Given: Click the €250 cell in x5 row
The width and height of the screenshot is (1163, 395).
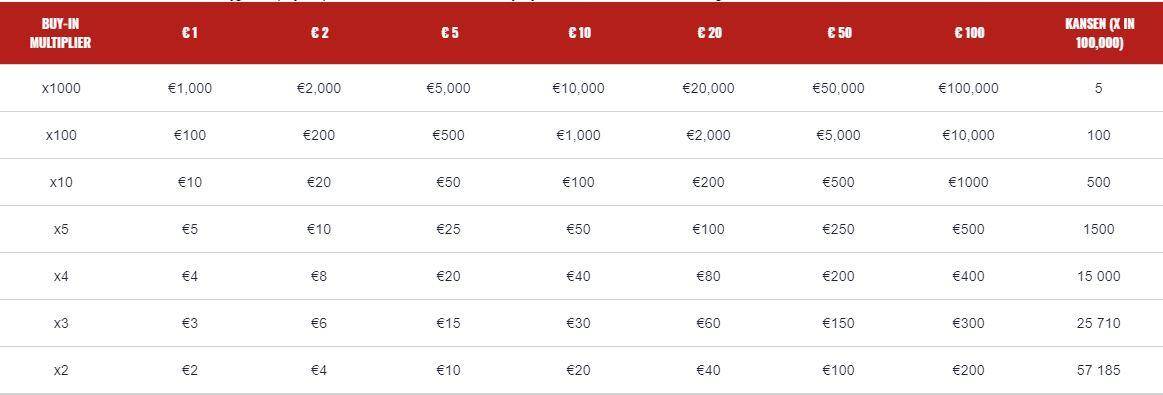Looking at the screenshot, I should coord(838,230).
